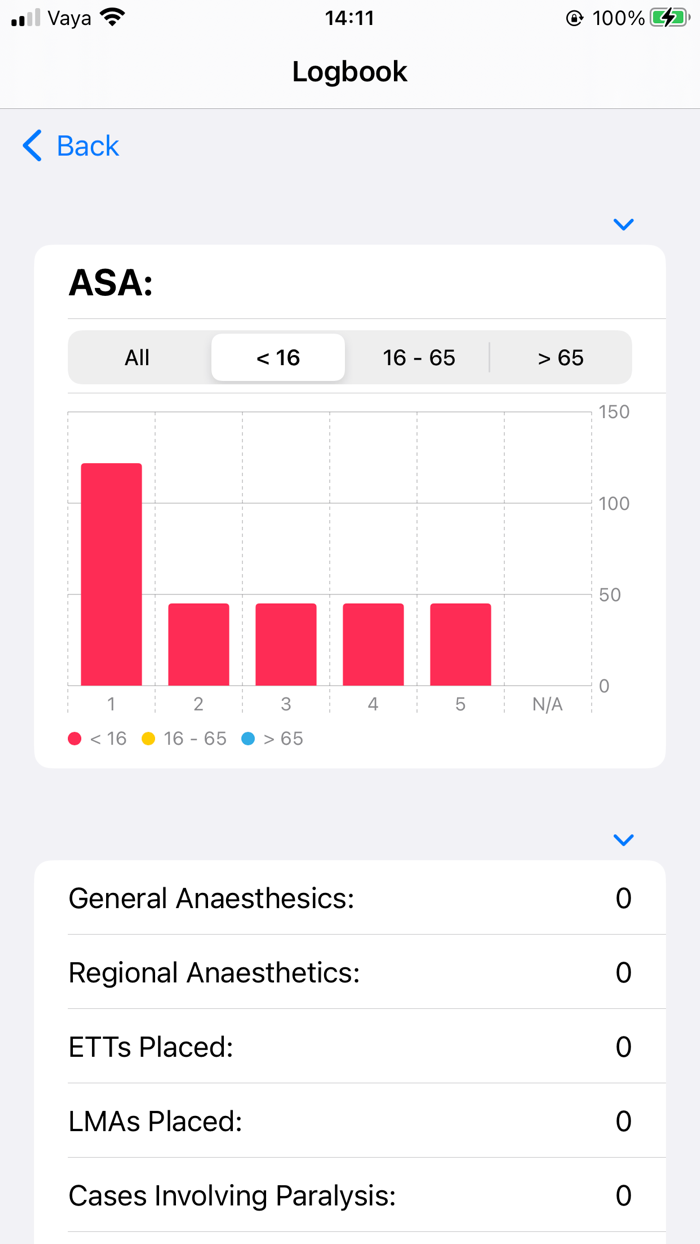The width and height of the screenshot is (700, 1244).
Task: Collapse the anaesthetics statistics section chevron
Action: (x=623, y=840)
